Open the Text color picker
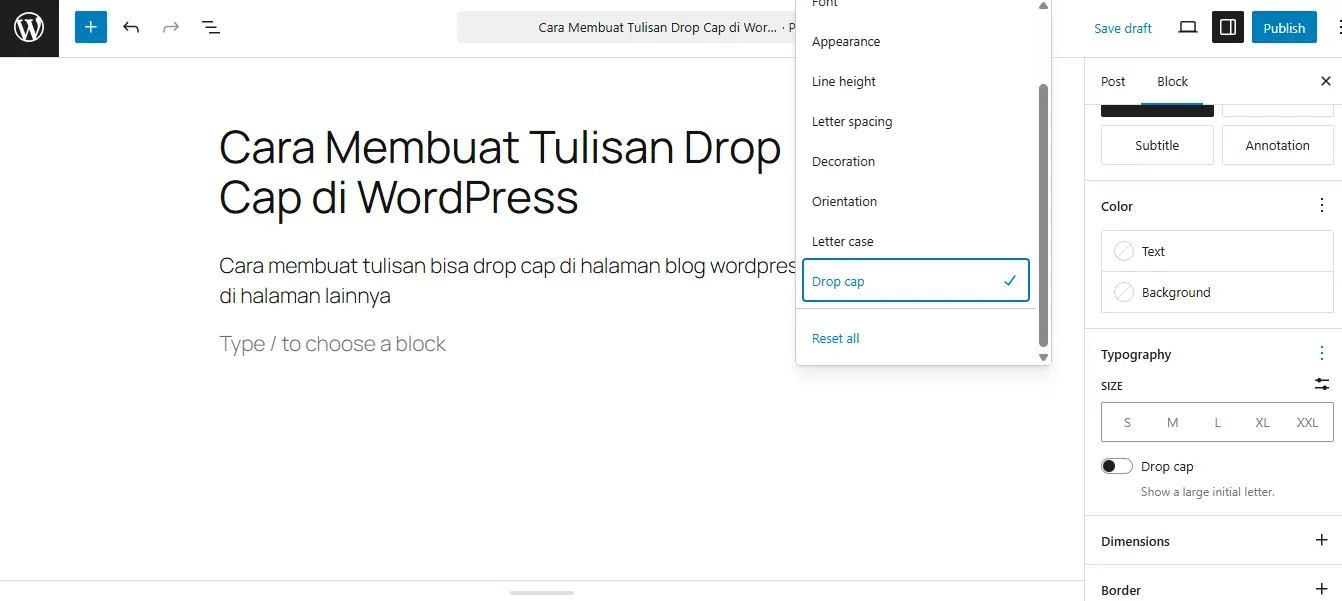The height and width of the screenshot is (601, 1342). tap(1217, 251)
